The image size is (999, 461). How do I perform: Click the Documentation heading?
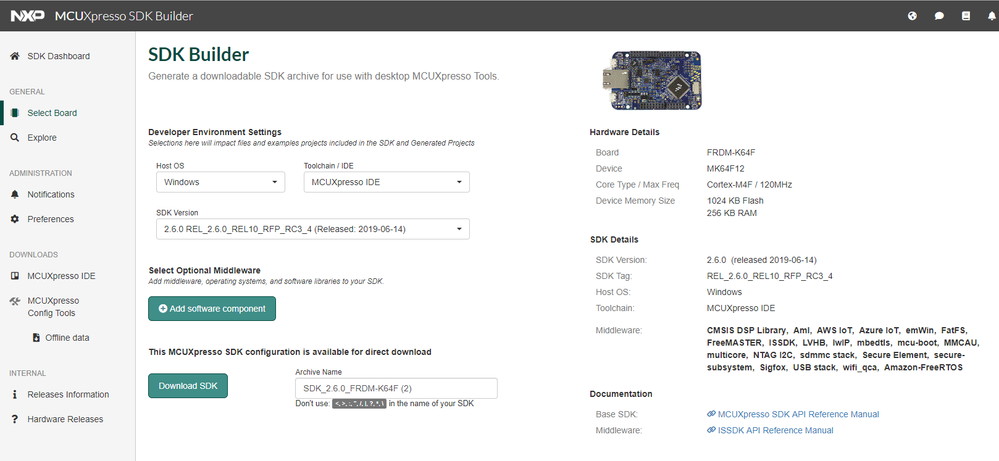[621, 394]
